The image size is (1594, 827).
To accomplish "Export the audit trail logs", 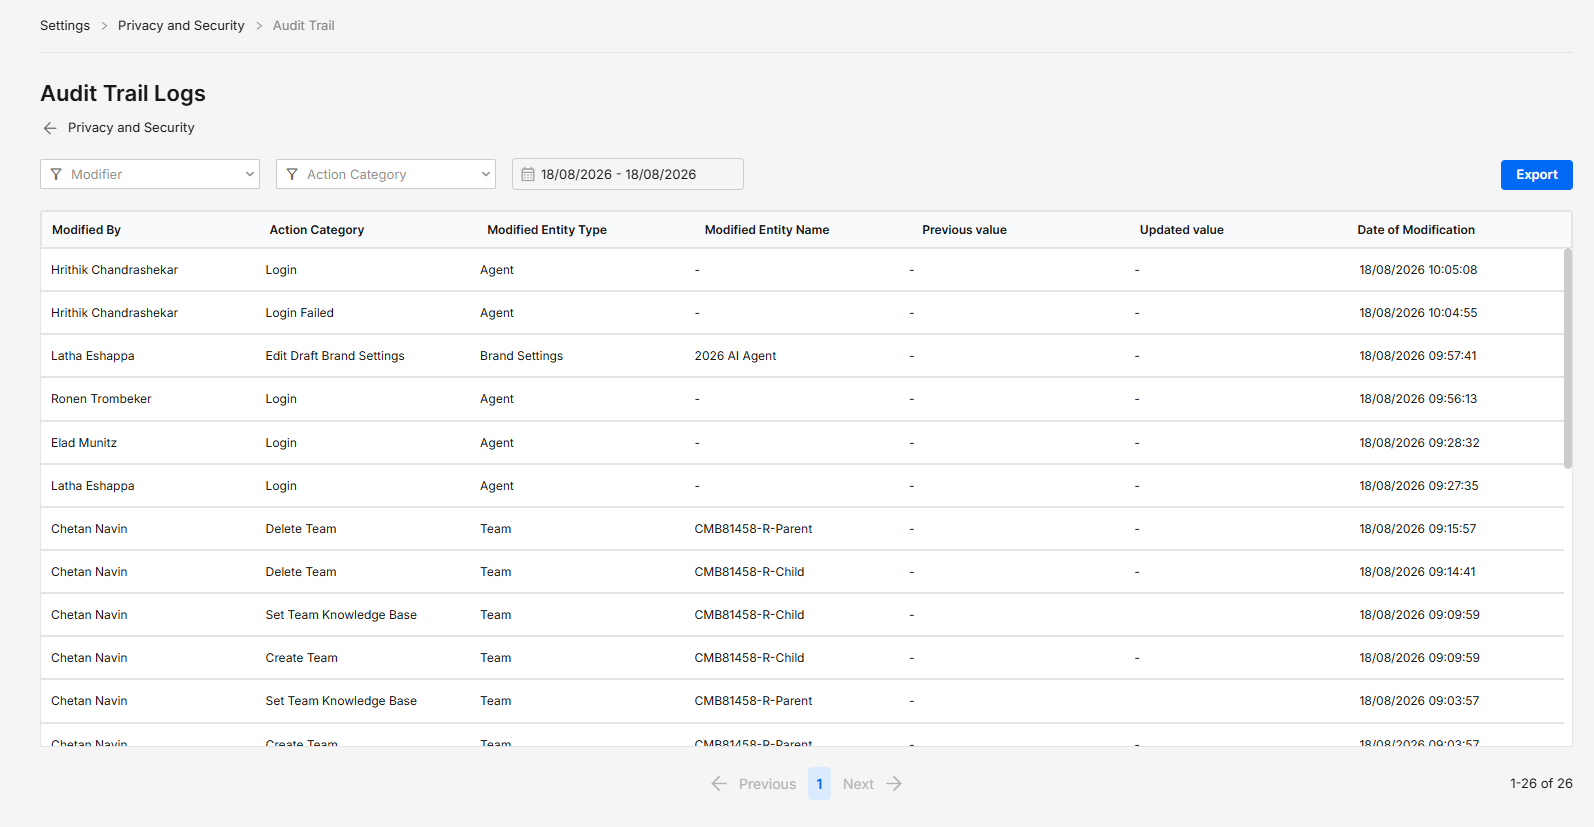I will tap(1536, 174).
